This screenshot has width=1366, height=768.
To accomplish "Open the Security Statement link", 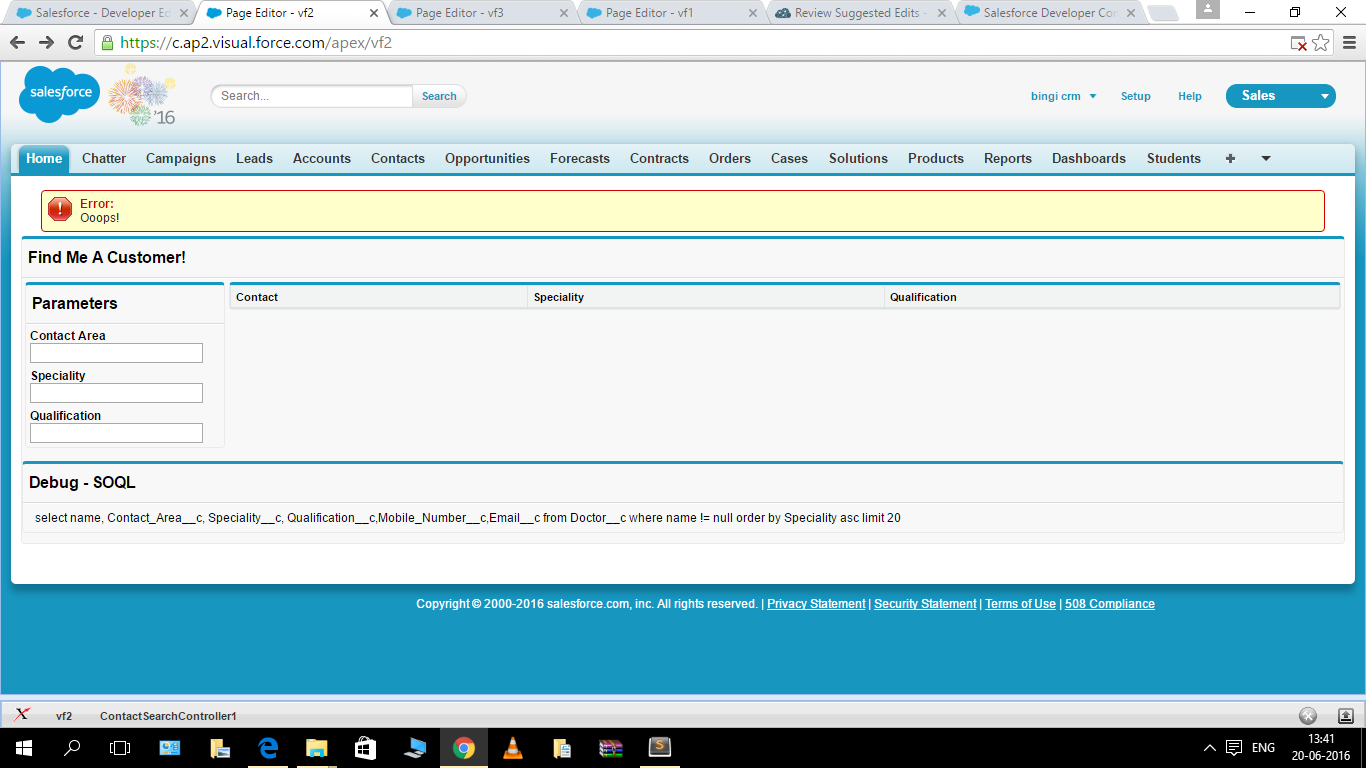I will pyautogui.click(x=925, y=604).
